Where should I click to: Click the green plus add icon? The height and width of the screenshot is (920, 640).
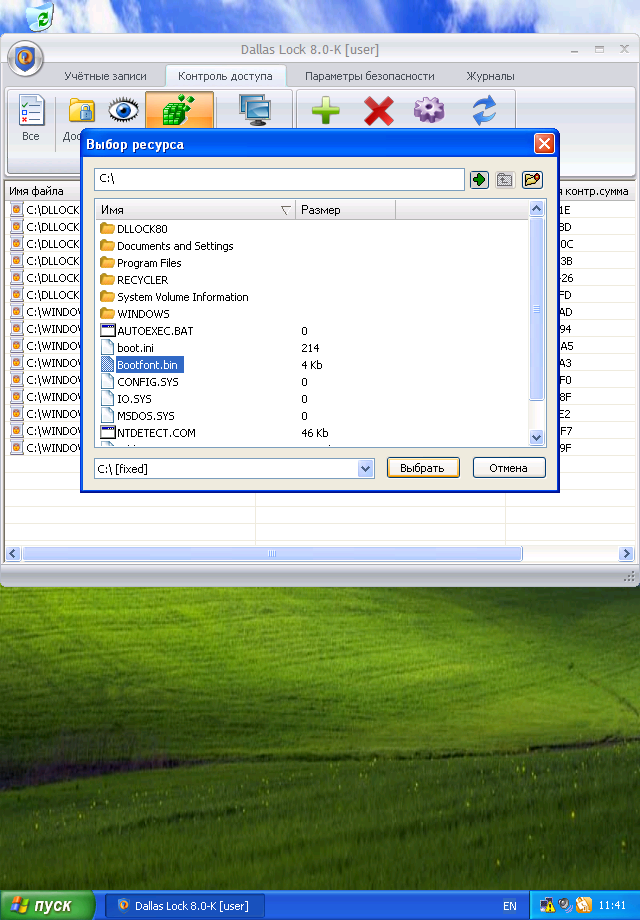[326, 110]
